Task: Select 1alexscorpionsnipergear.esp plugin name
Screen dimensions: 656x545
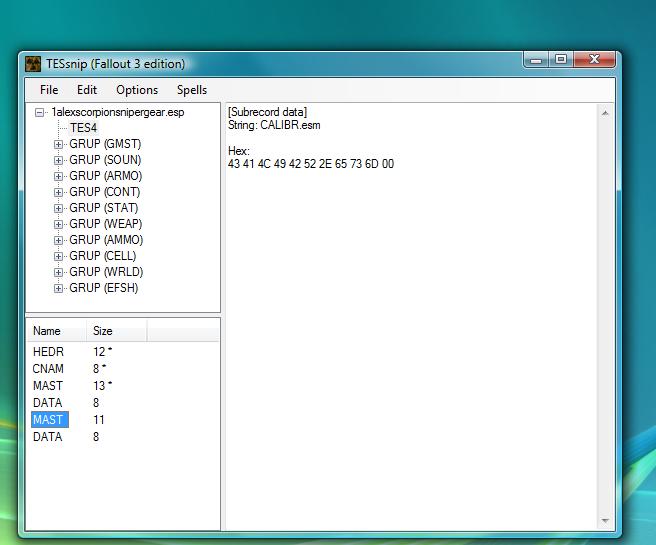Action: pos(118,112)
